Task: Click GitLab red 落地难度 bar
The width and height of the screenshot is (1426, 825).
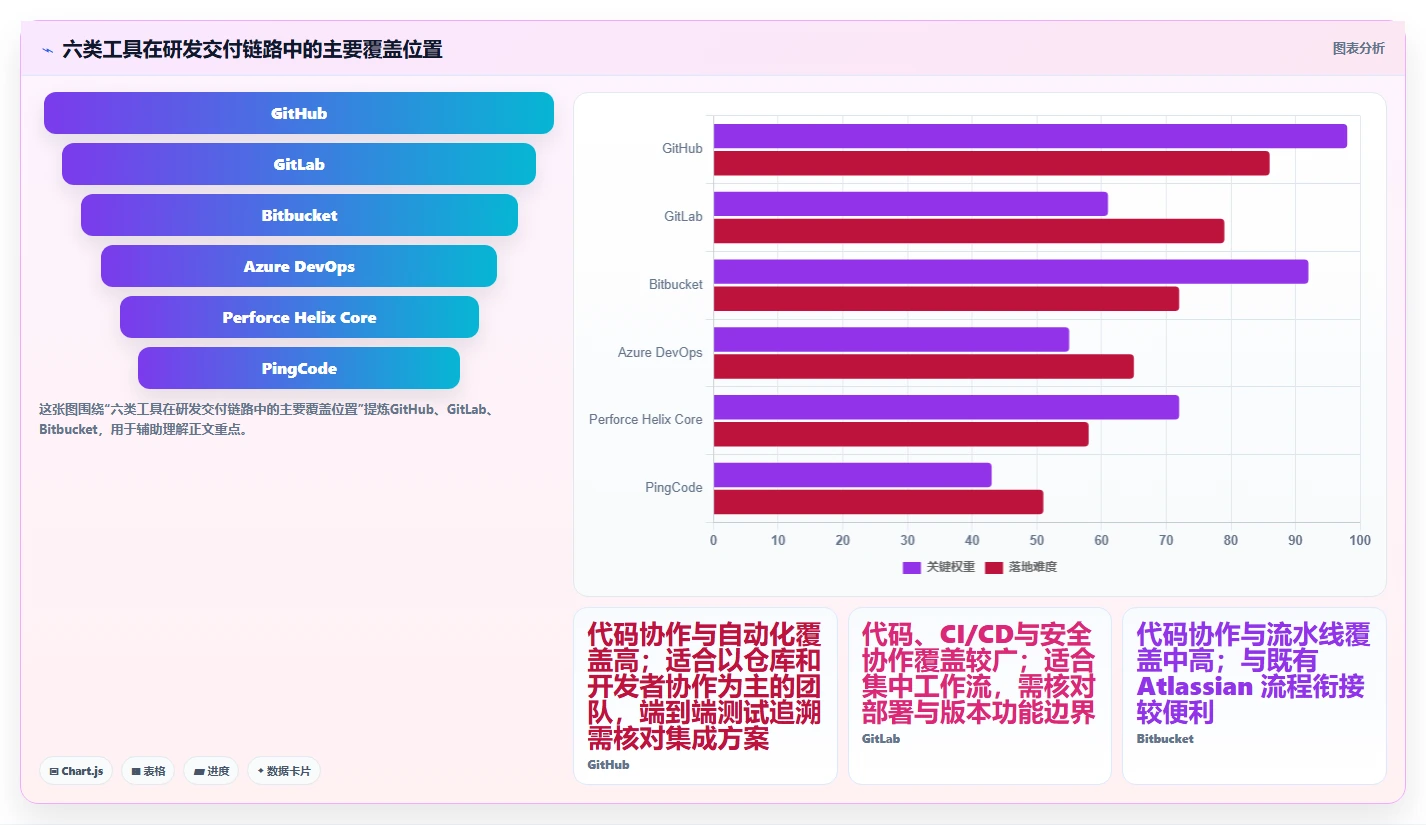Action: pos(969,231)
